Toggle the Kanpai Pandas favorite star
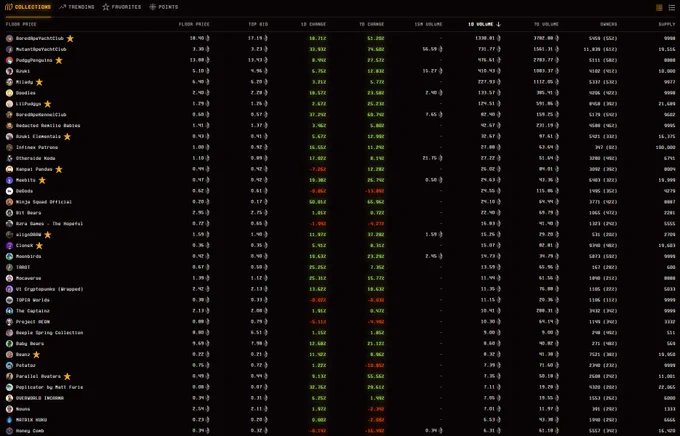This screenshot has height=436, width=680. point(59,169)
